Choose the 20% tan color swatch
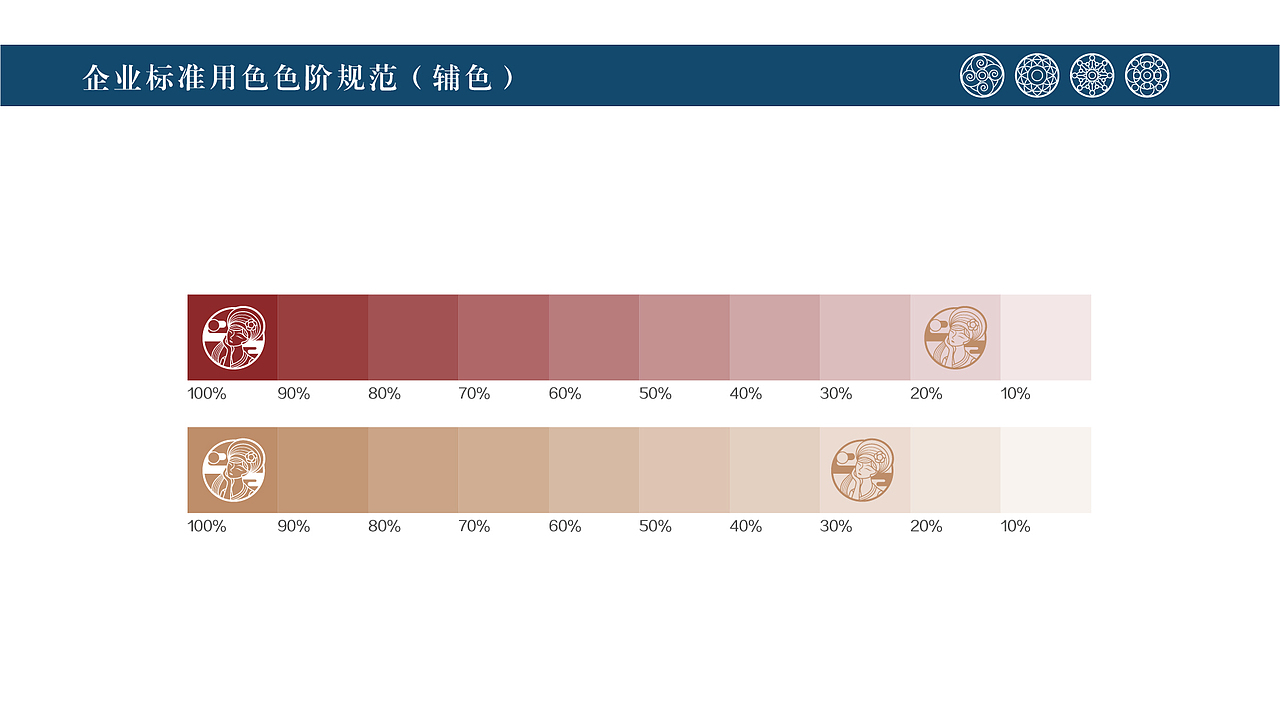Screen dimensions: 1280x720 click(955, 470)
